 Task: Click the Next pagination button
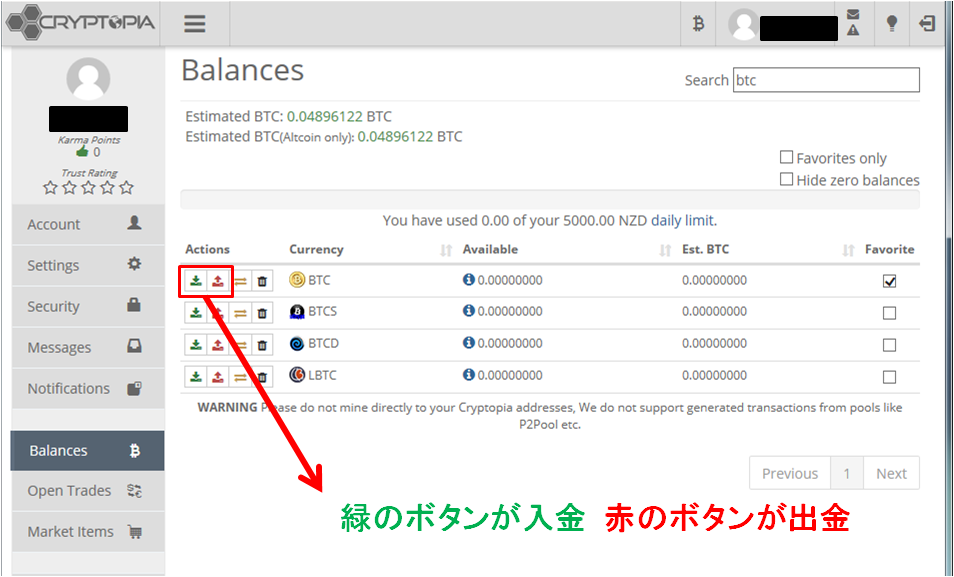[890, 473]
